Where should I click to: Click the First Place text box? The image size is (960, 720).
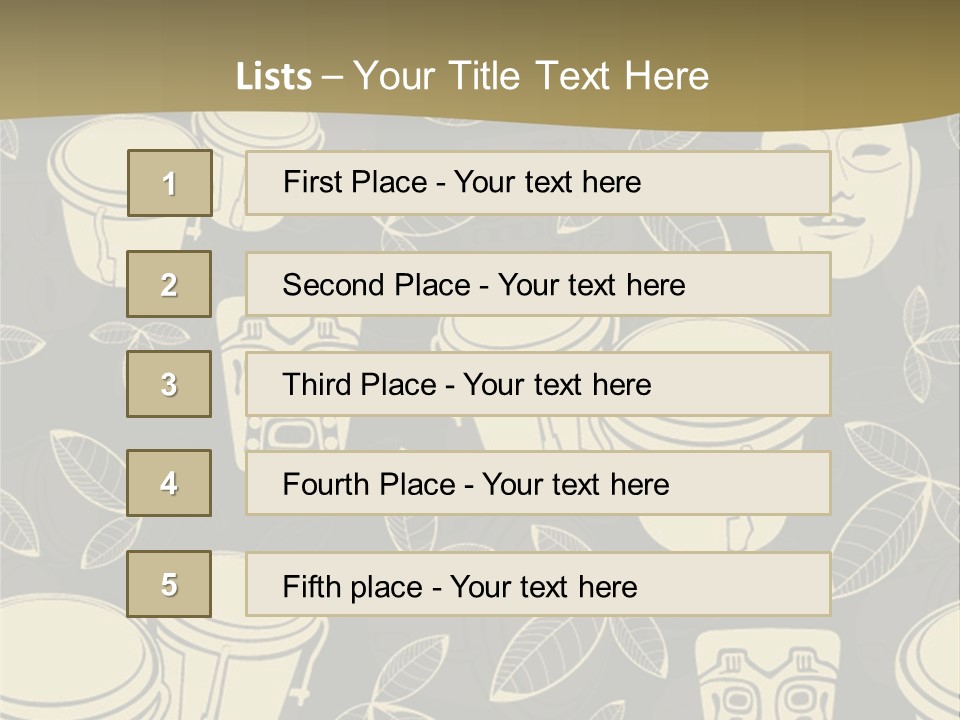pos(538,183)
